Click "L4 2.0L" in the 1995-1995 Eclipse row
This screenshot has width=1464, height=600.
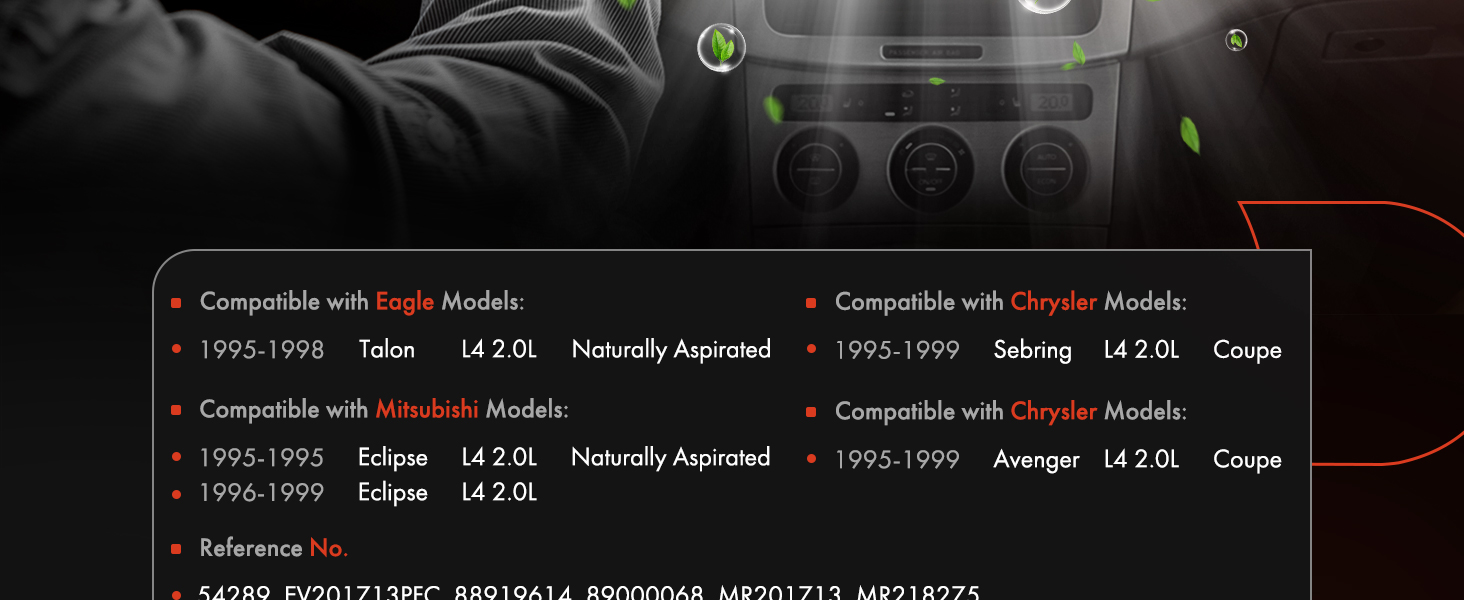tap(499, 457)
